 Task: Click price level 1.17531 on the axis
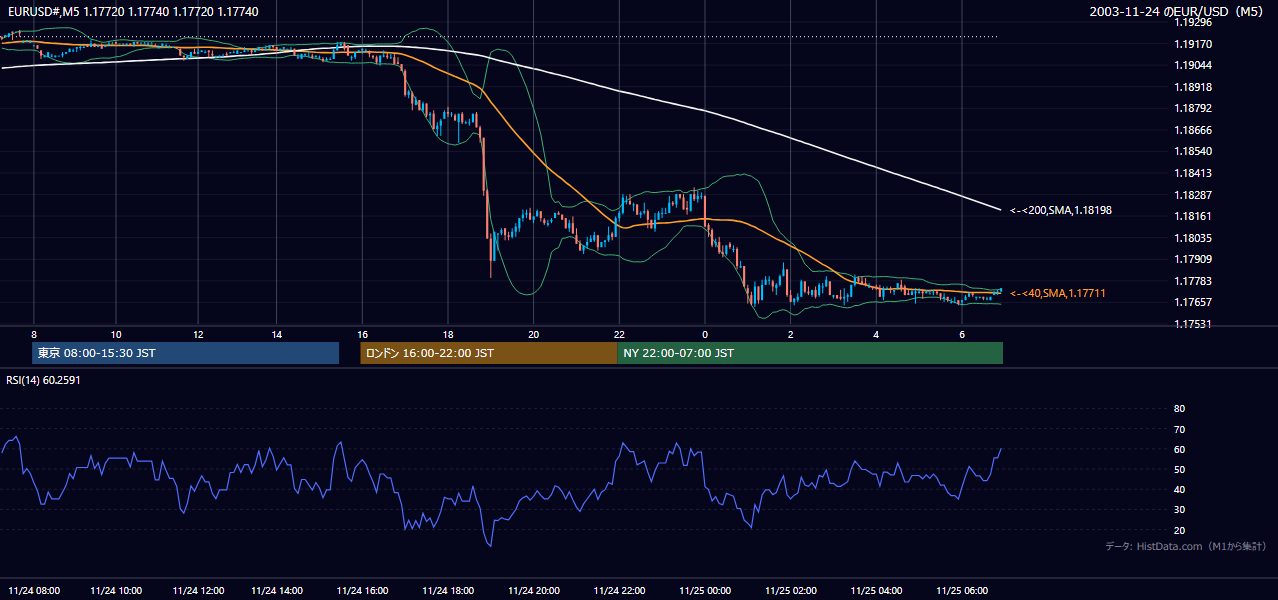pos(1192,324)
